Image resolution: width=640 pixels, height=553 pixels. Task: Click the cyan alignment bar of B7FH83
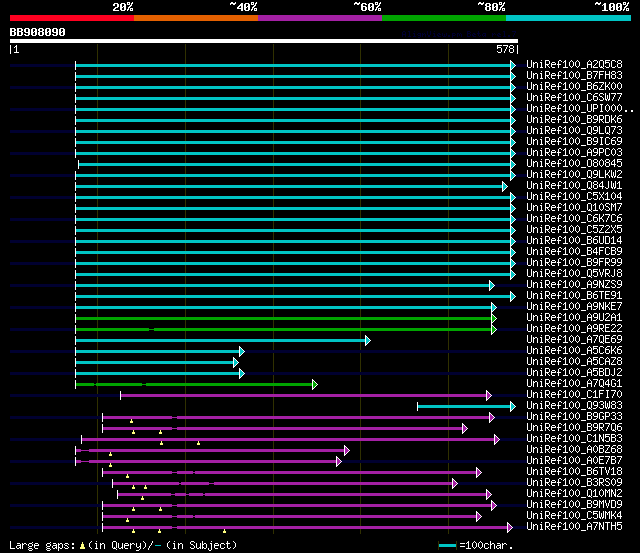293,76
